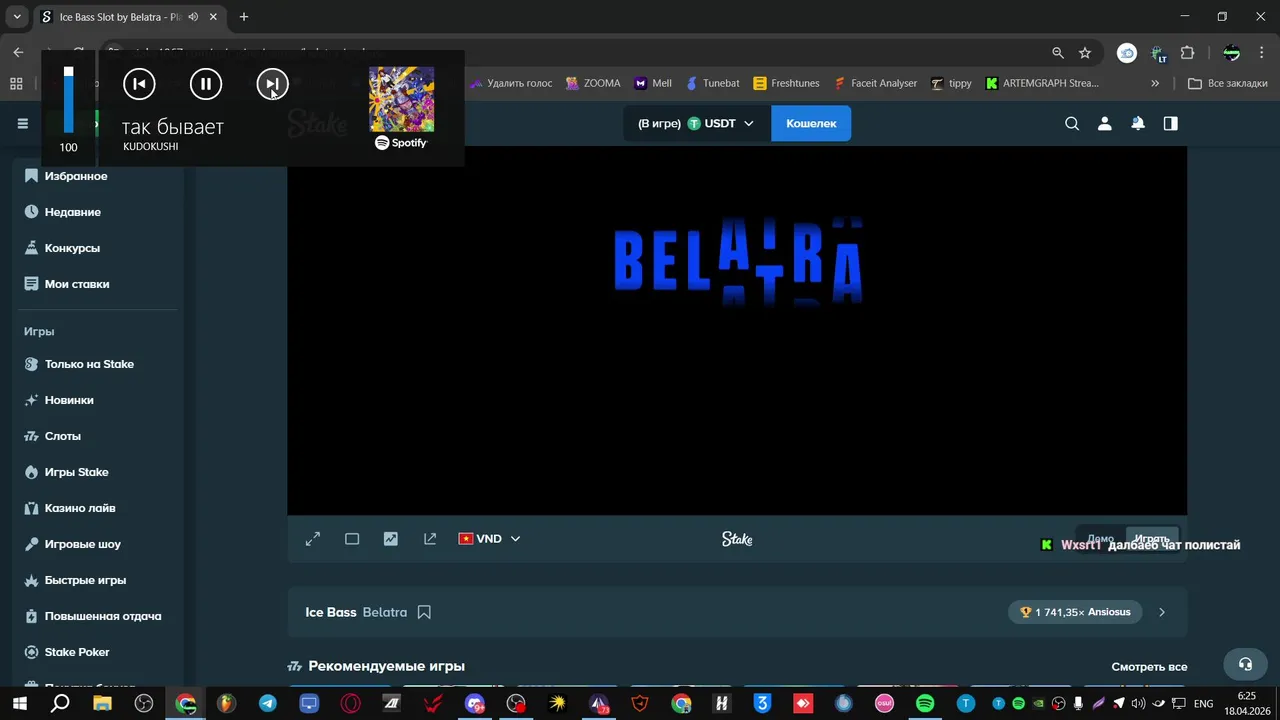The image size is (1280, 720).
Task: Toggle theater mode rectangle icon
Action: pos(352,539)
